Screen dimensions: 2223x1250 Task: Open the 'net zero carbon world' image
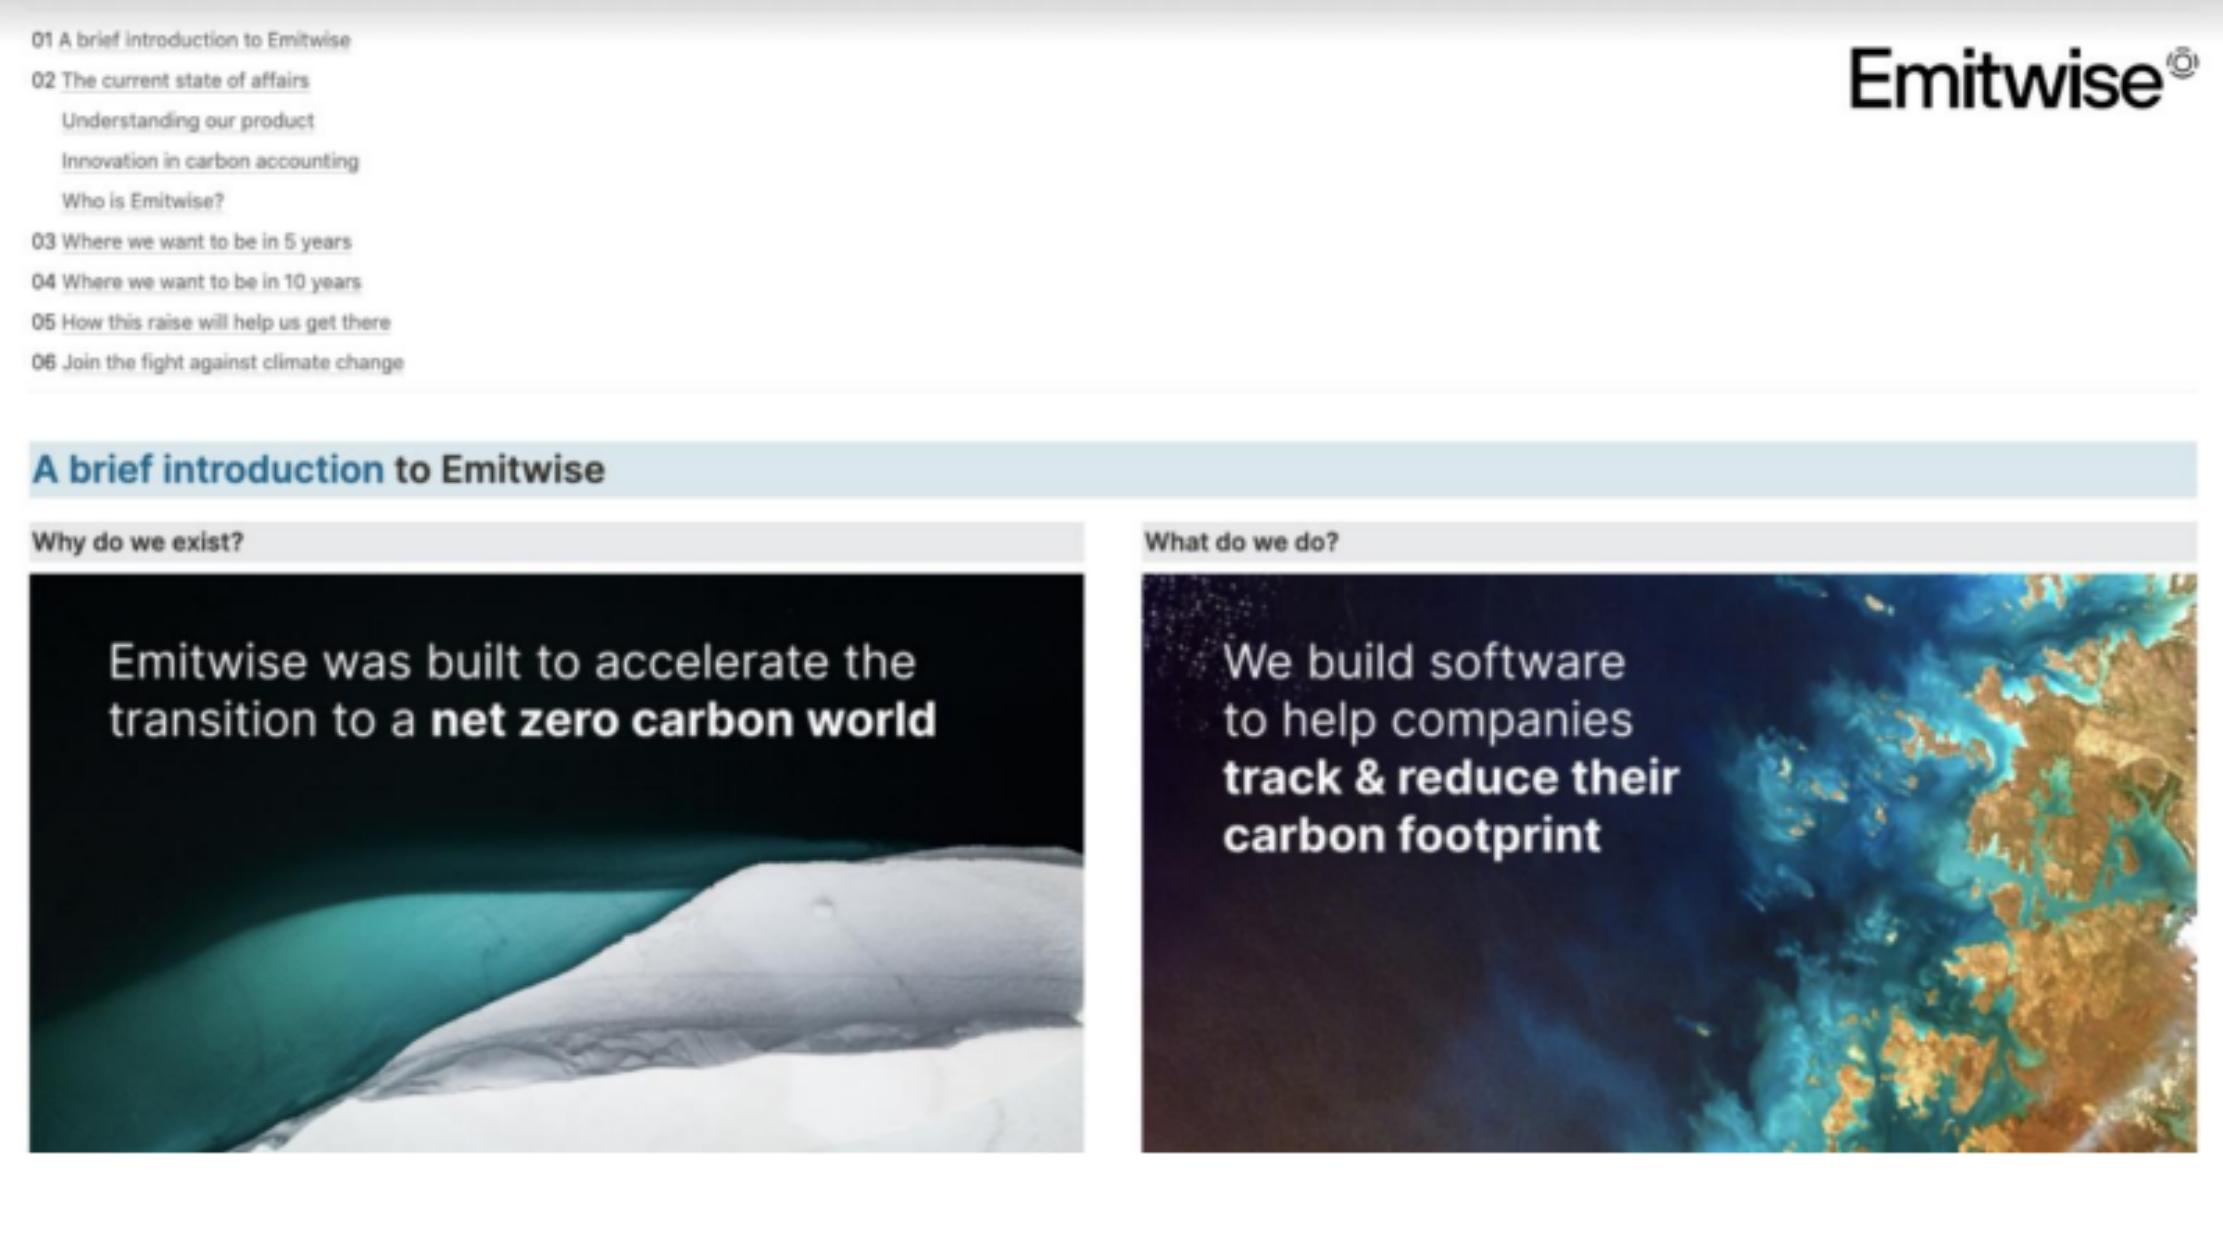[556, 863]
